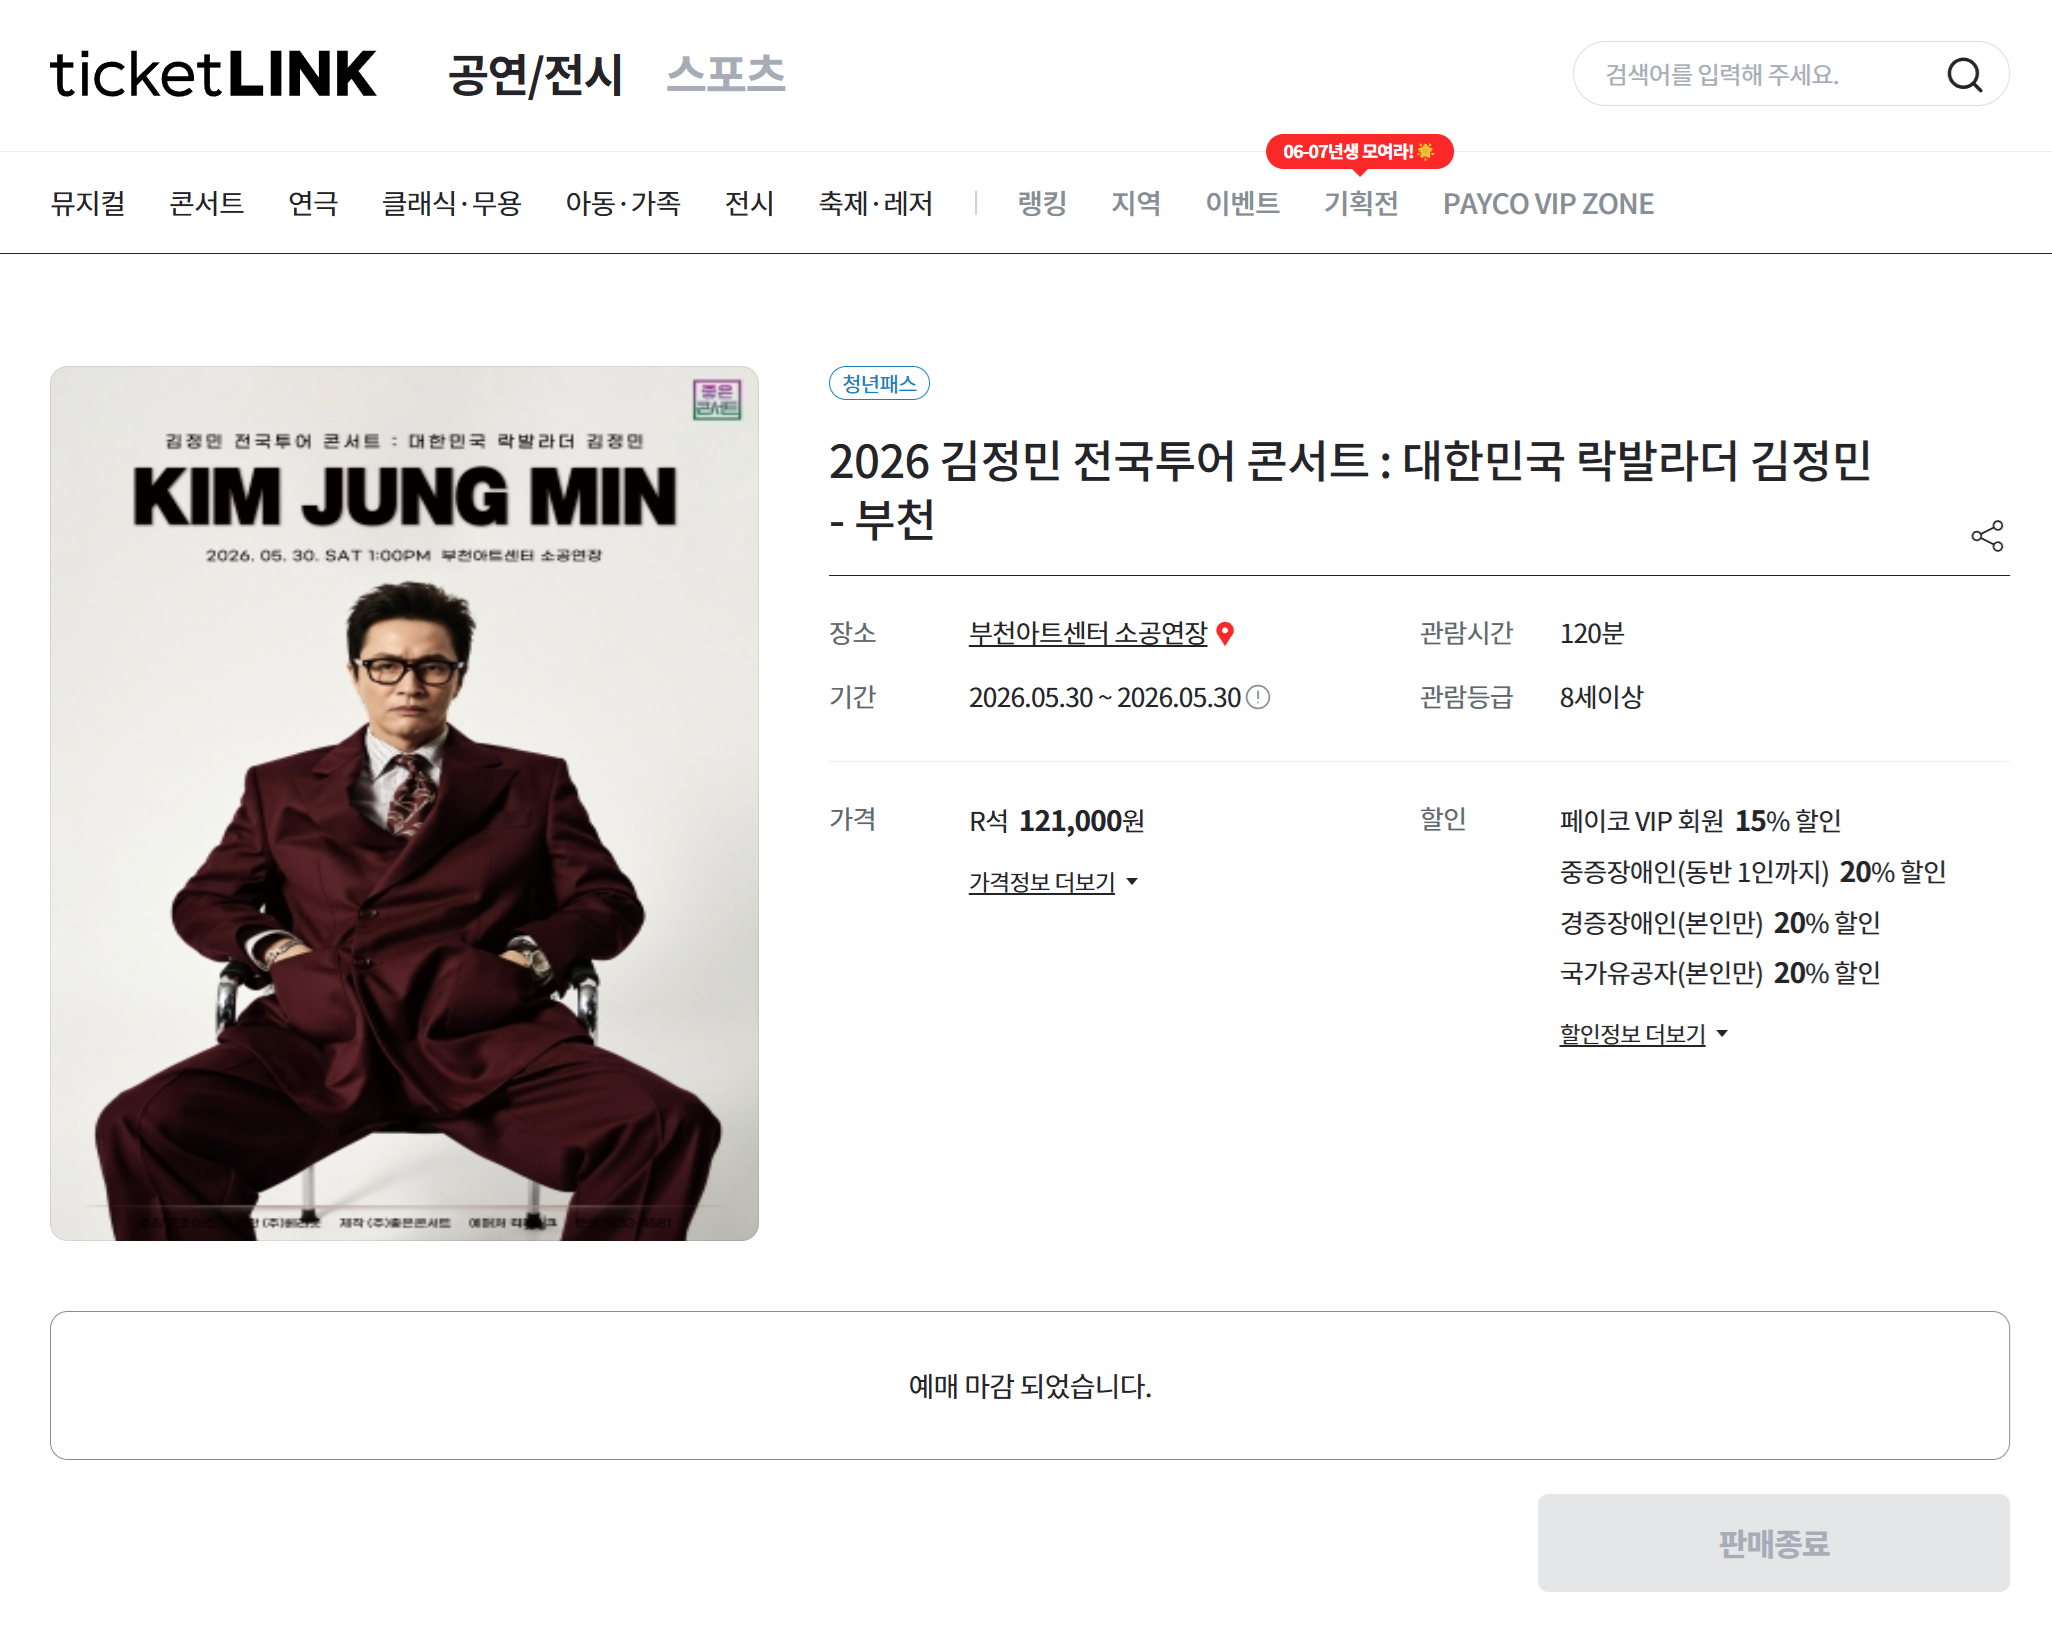Switch to the 스포츠 tab
The height and width of the screenshot is (1644, 2052).
point(726,75)
